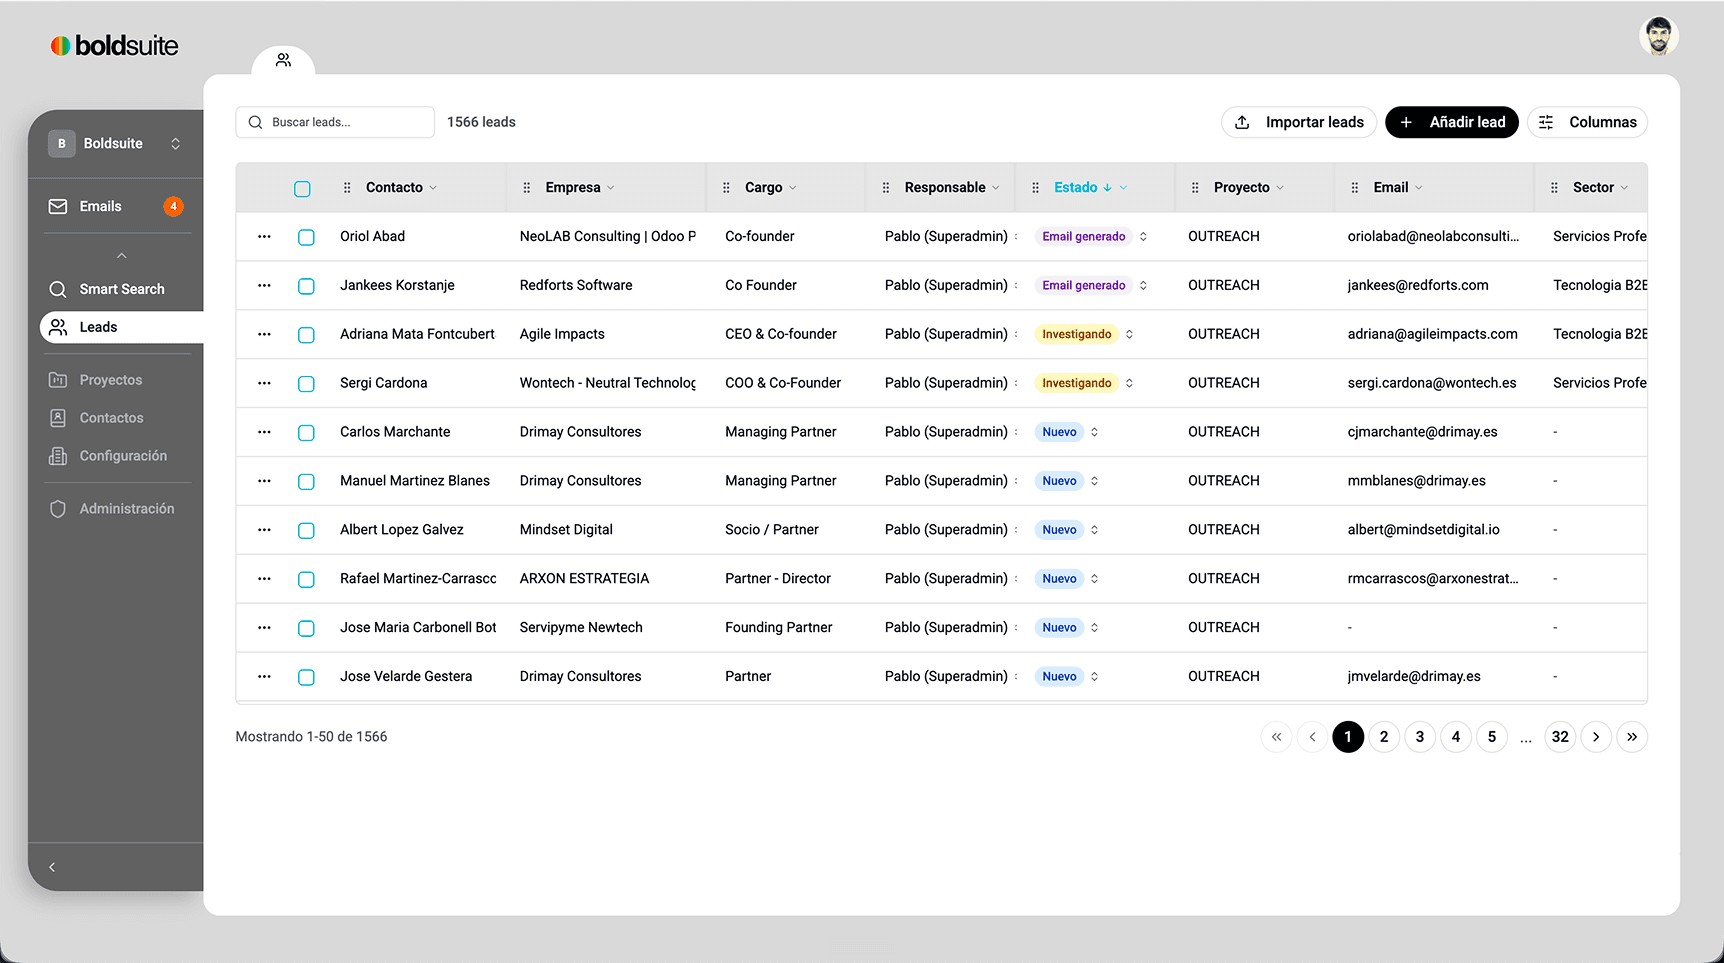Image resolution: width=1724 pixels, height=963 pixels.
Task: Select the Jankees Korstanje row checkbox
Action: point(306,286)
